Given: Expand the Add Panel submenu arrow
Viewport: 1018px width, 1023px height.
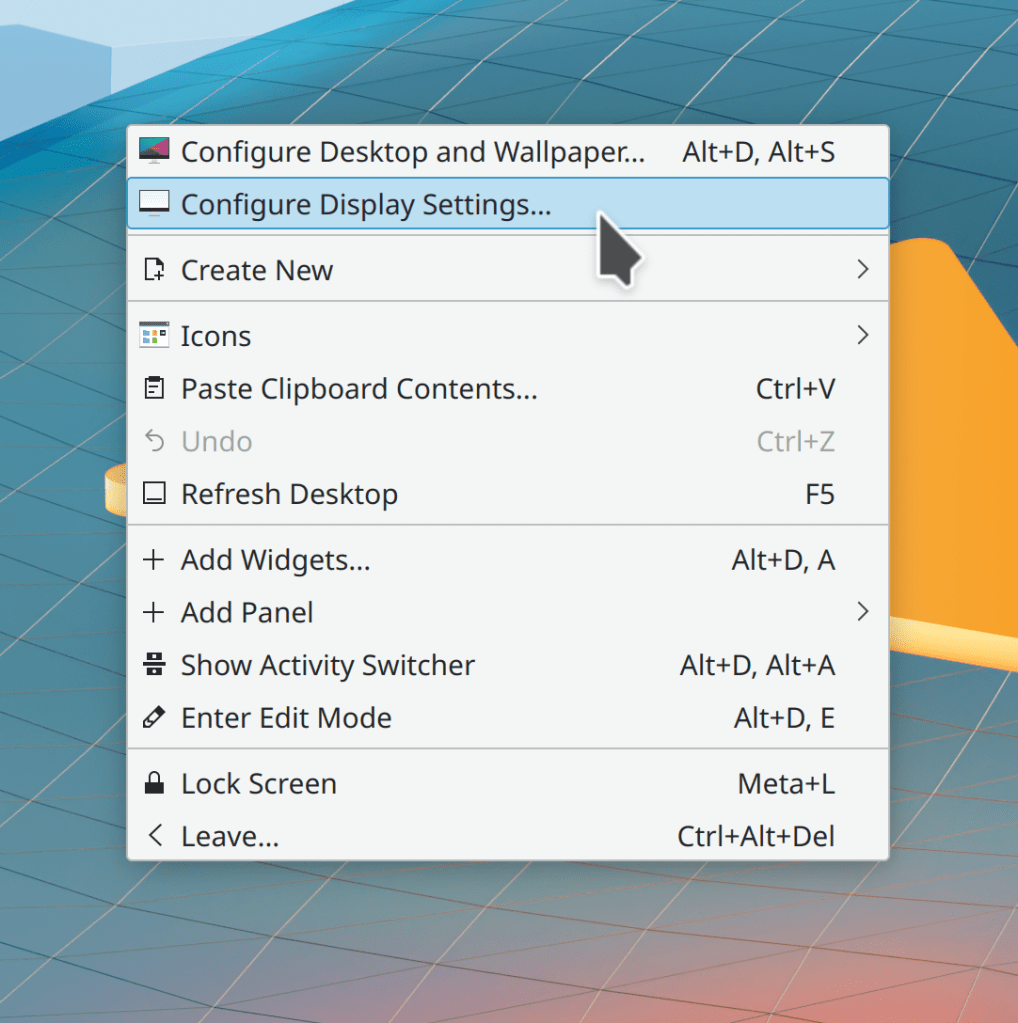Looking at the screenshot, I should tap(862, 612).
